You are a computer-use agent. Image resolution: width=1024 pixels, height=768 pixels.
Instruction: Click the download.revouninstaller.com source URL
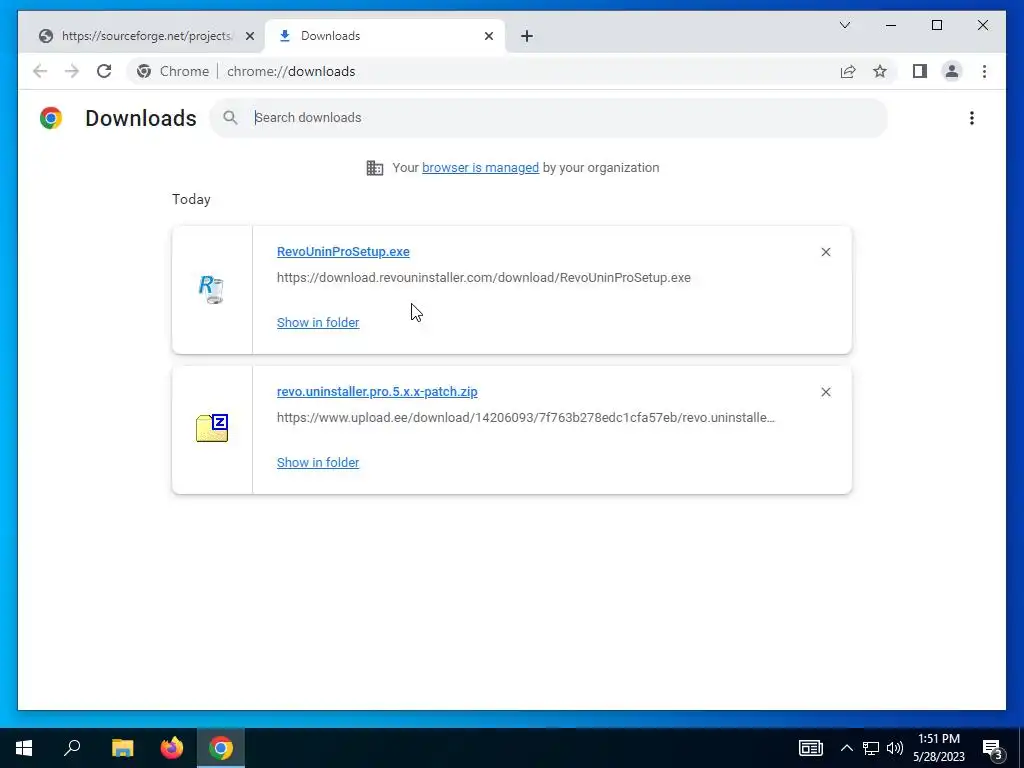pos(483,278)
